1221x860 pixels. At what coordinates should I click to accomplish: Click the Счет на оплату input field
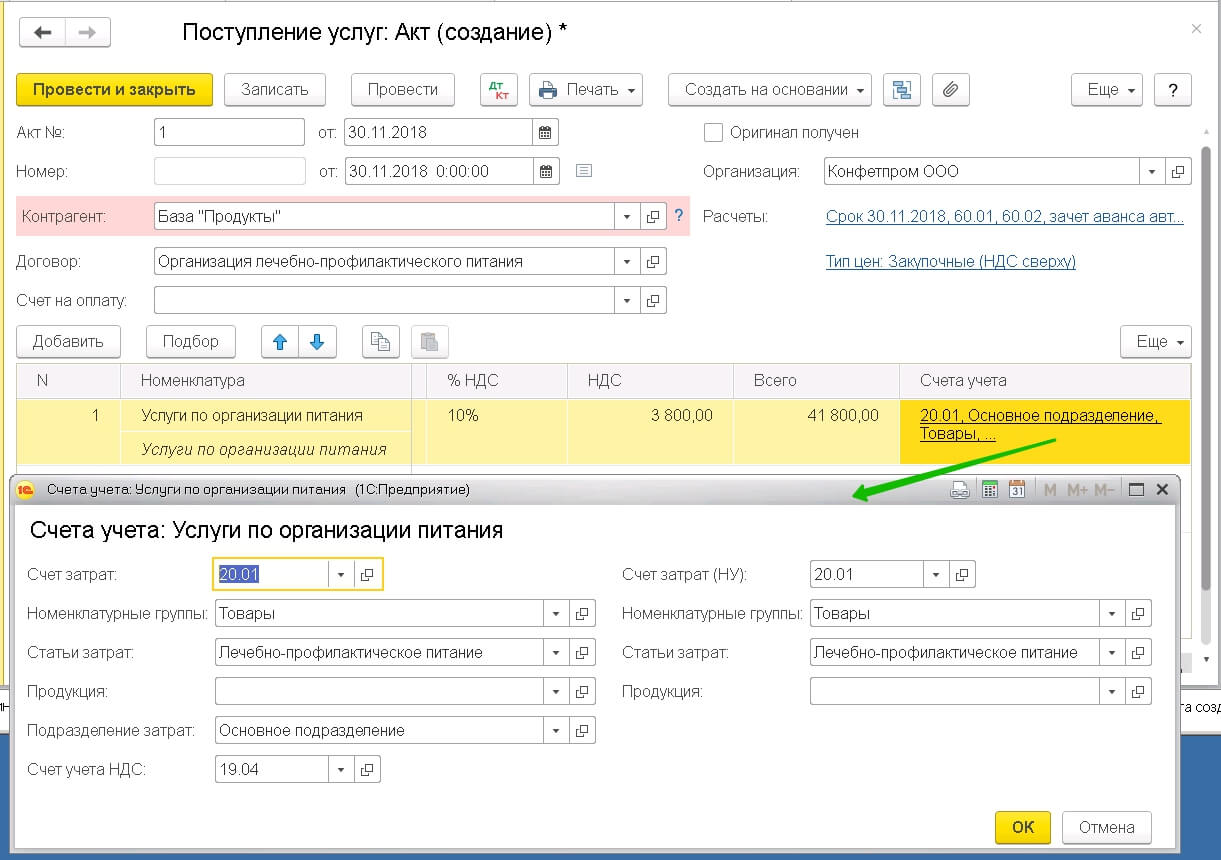(385, 300)
